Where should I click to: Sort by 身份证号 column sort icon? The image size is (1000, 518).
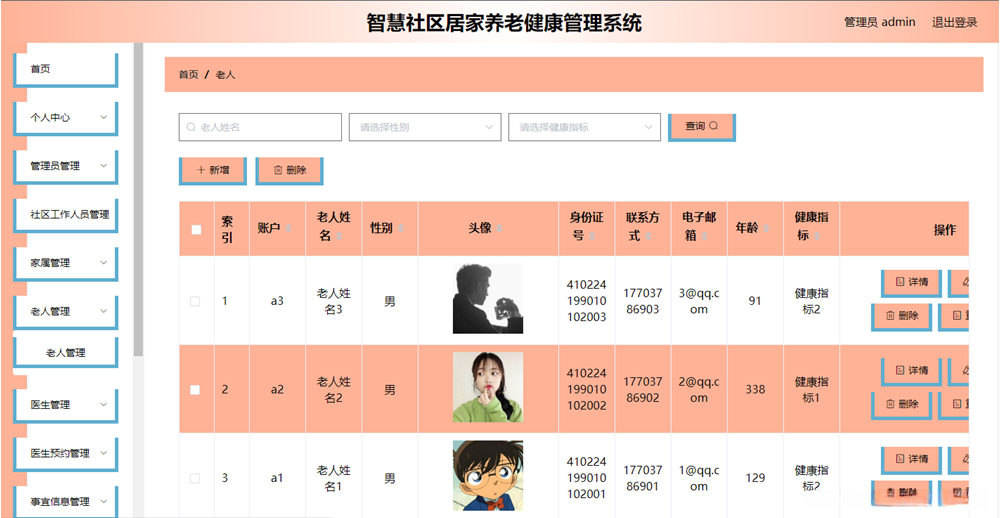(x=592, y=236)
